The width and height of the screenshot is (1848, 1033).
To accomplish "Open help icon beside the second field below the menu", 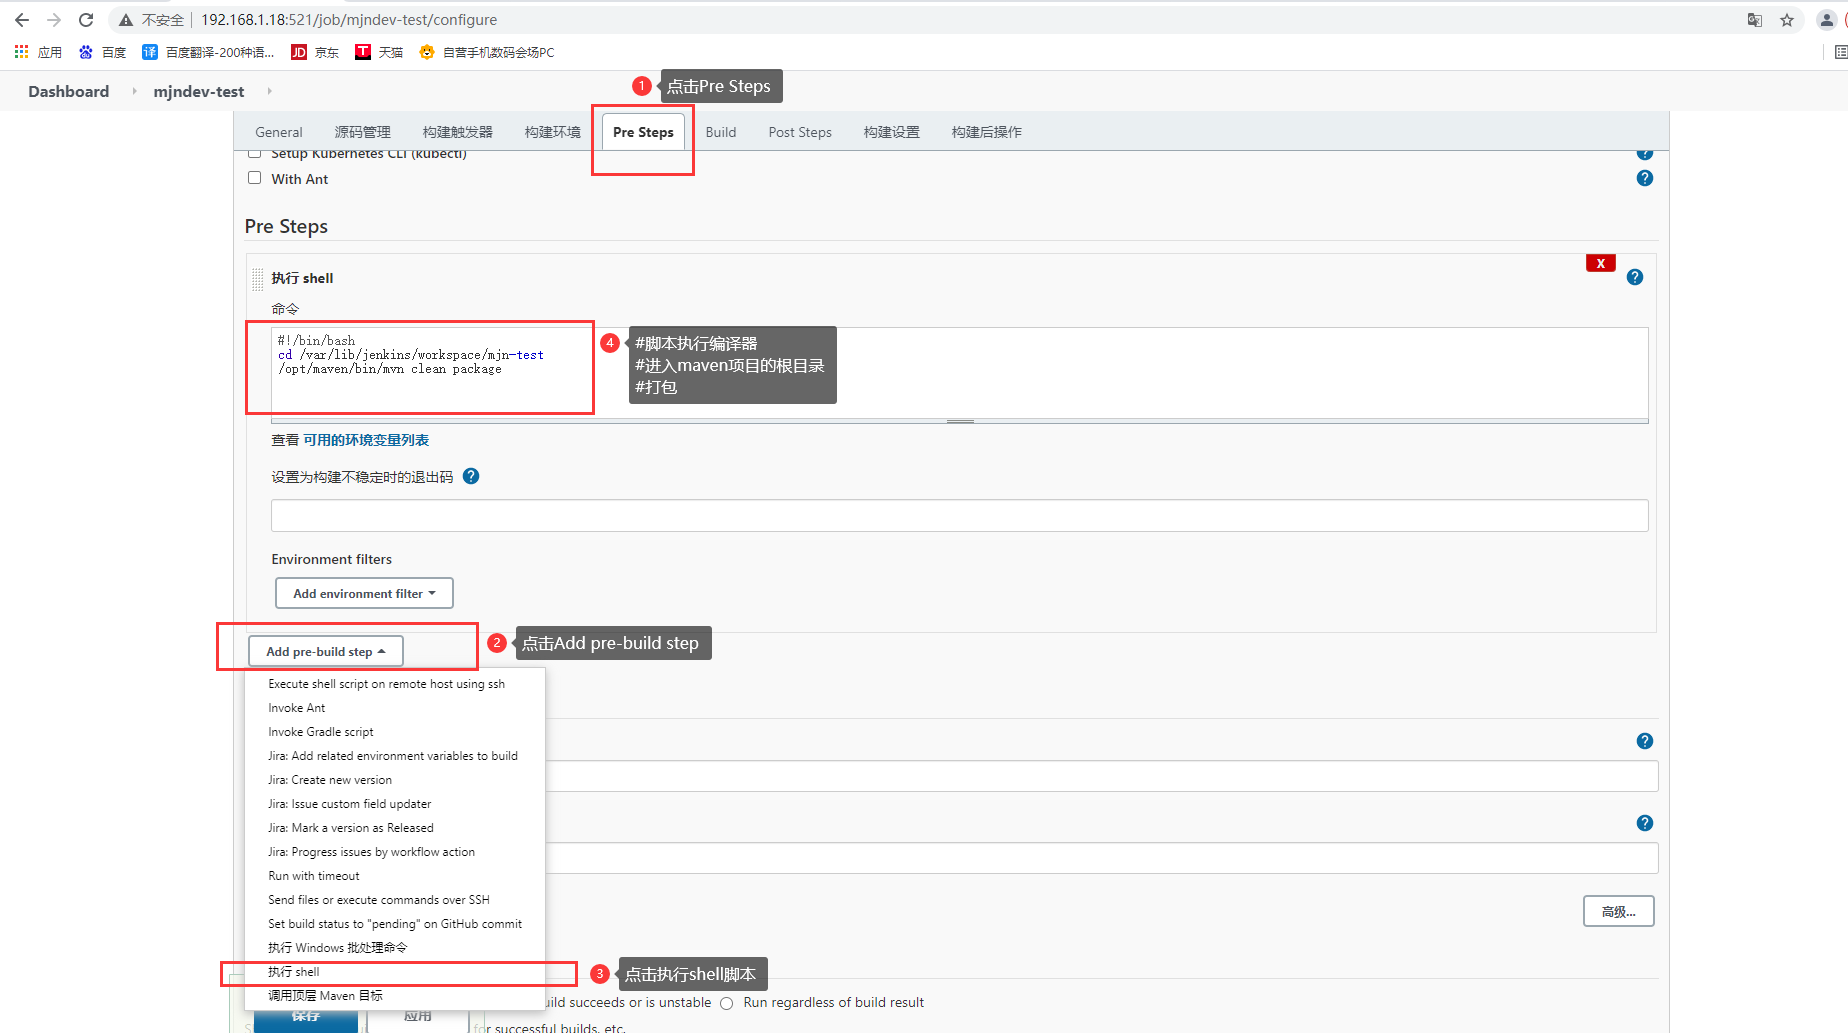I will (1645, 823).
